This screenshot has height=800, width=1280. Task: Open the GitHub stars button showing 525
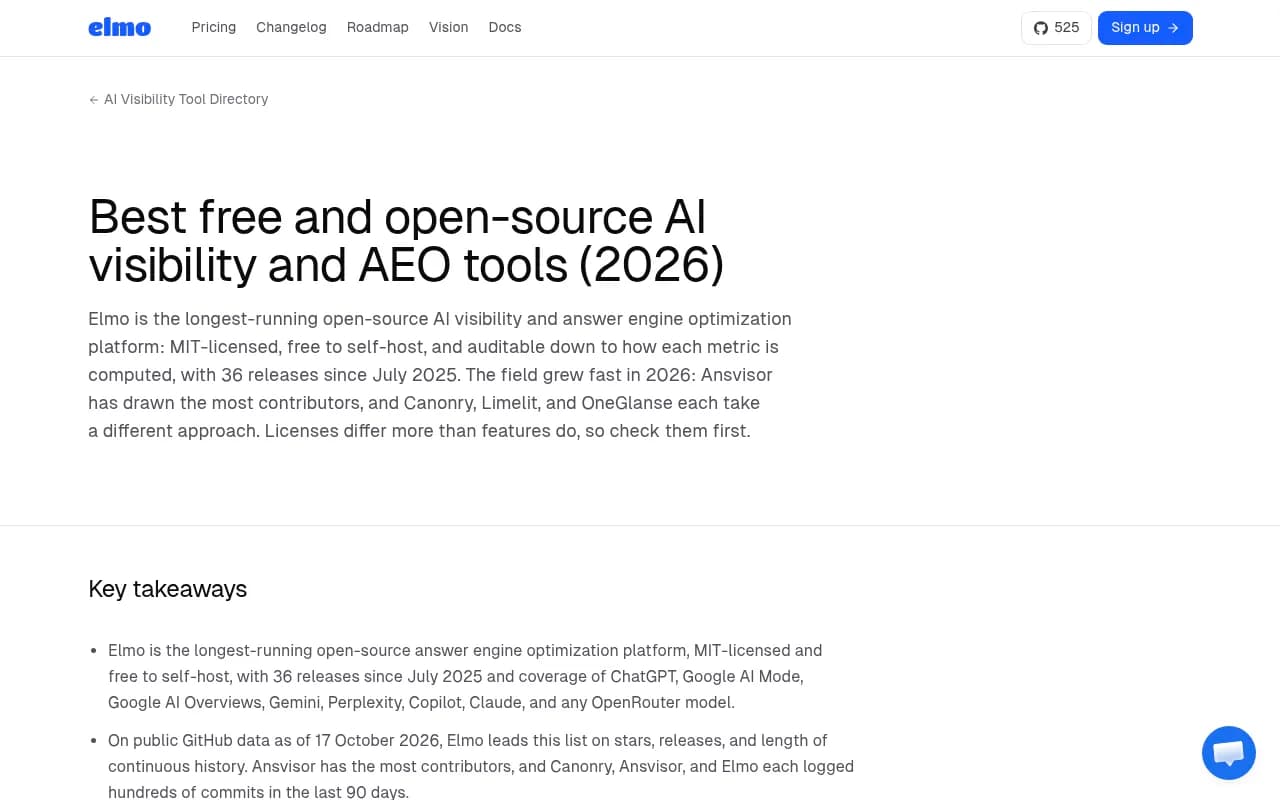pos(1056,28)
